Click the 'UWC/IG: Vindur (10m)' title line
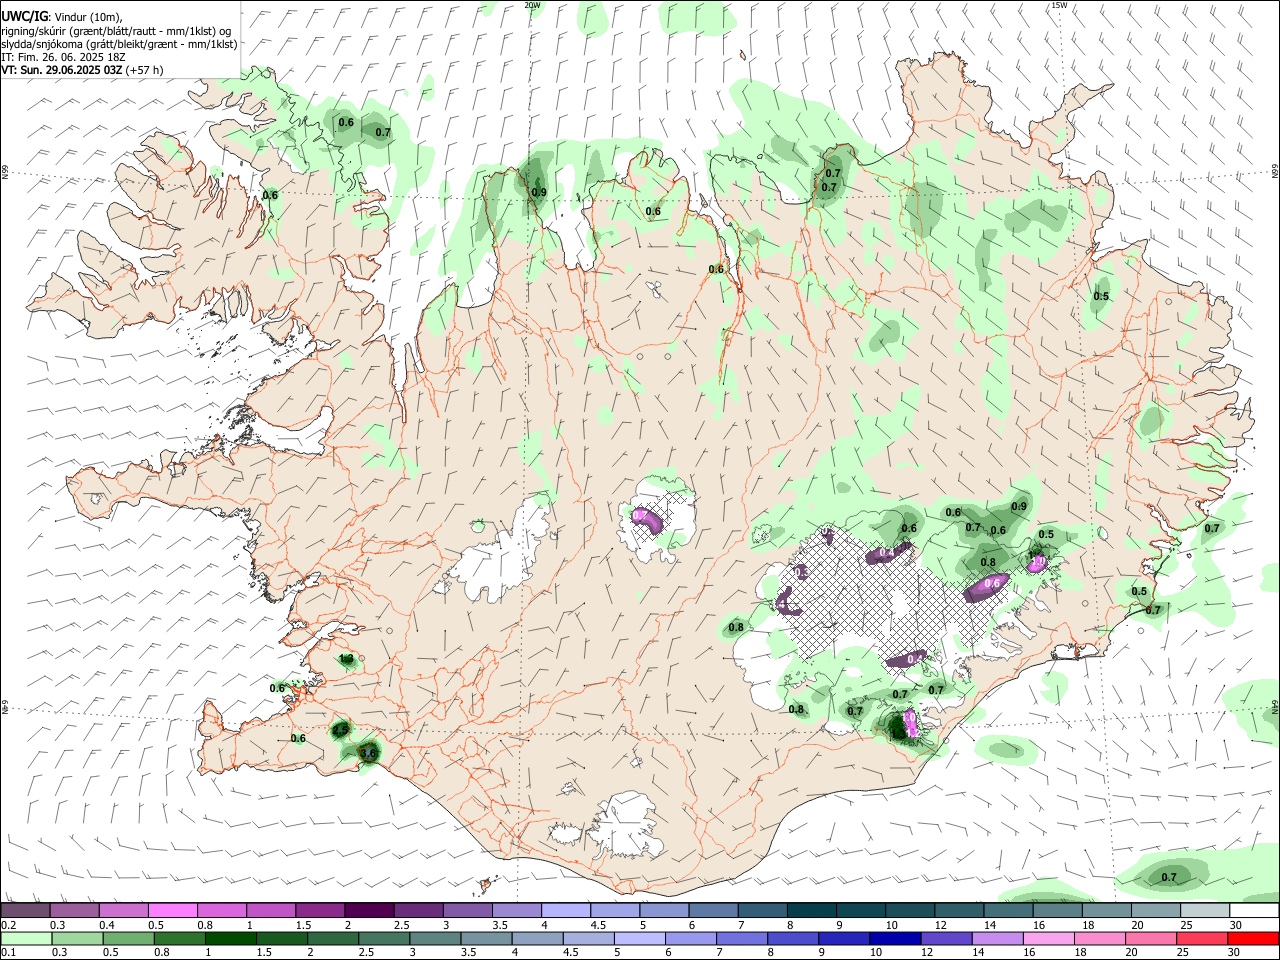The image size is (1280, 960). (x=62, y=17)
